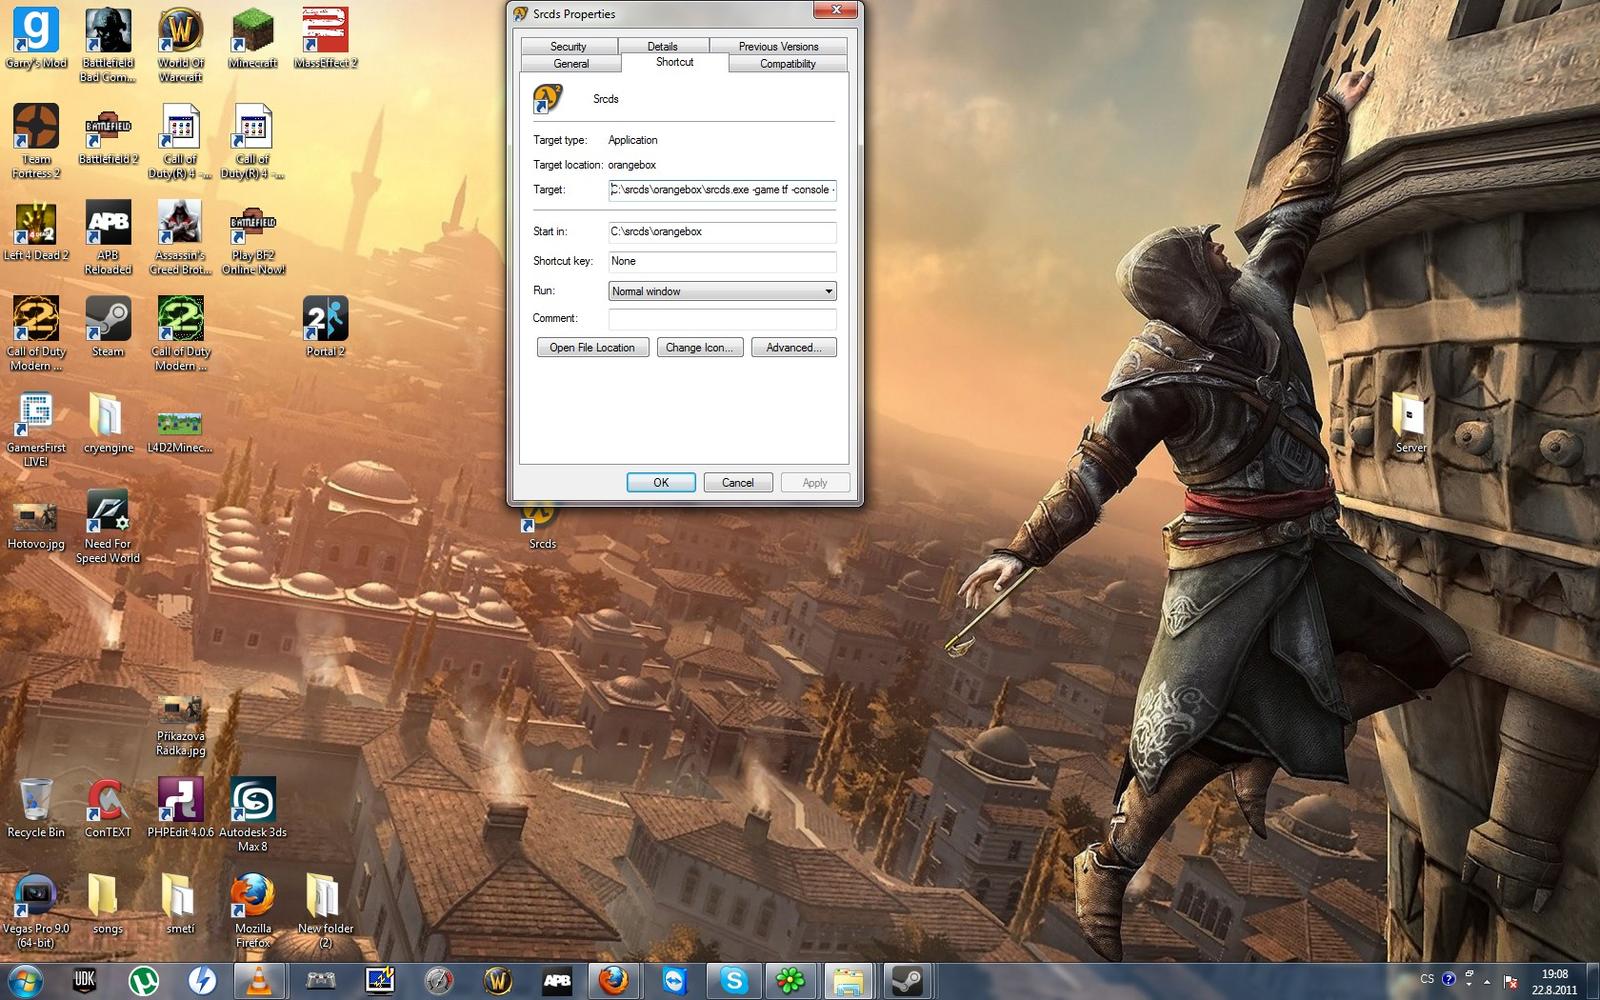Select the MassEffect 2 desktop shortcut

(325, 38)
